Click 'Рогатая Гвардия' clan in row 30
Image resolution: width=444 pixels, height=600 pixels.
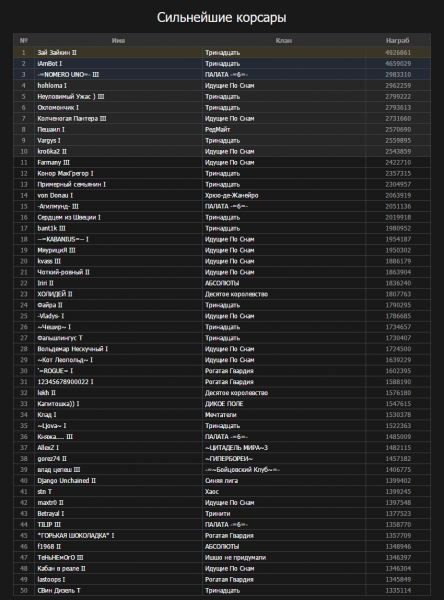(229, 371)
